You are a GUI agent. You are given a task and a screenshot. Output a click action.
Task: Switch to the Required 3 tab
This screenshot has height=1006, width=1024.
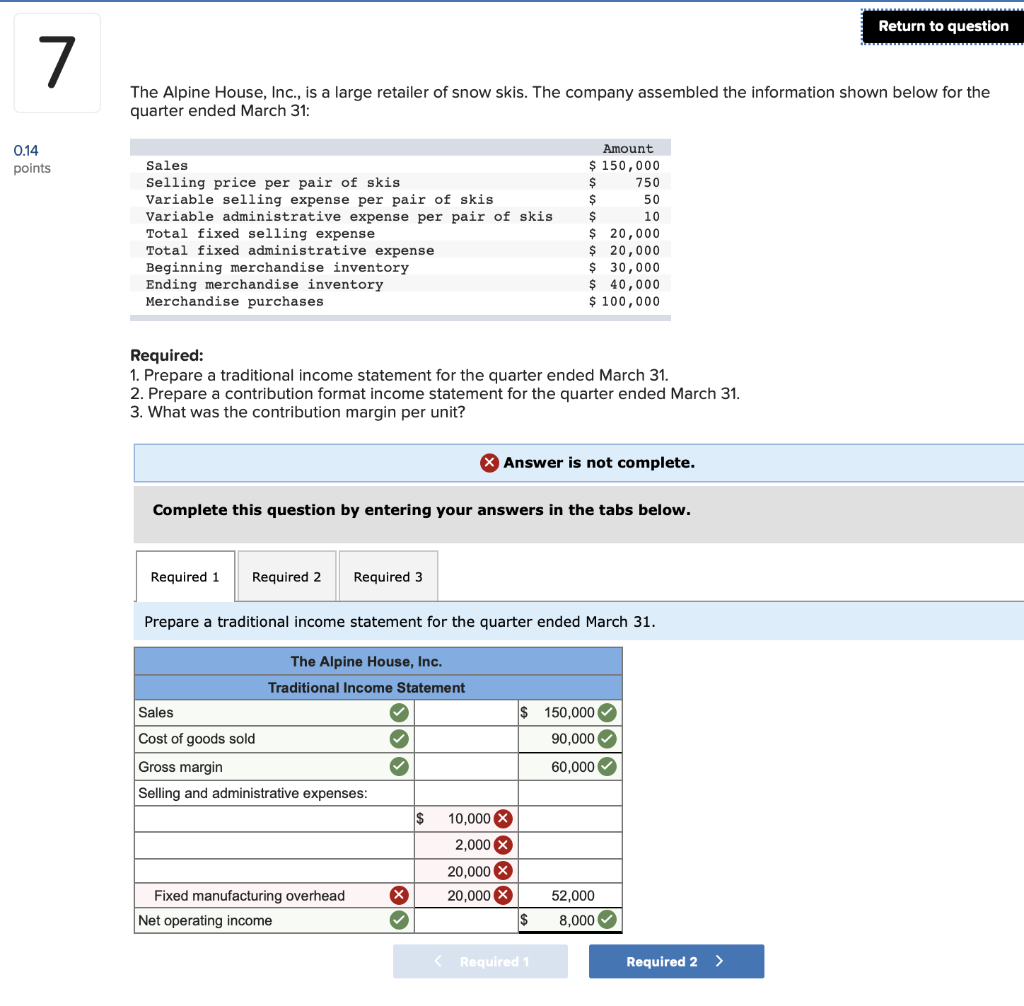coord(388,577)
